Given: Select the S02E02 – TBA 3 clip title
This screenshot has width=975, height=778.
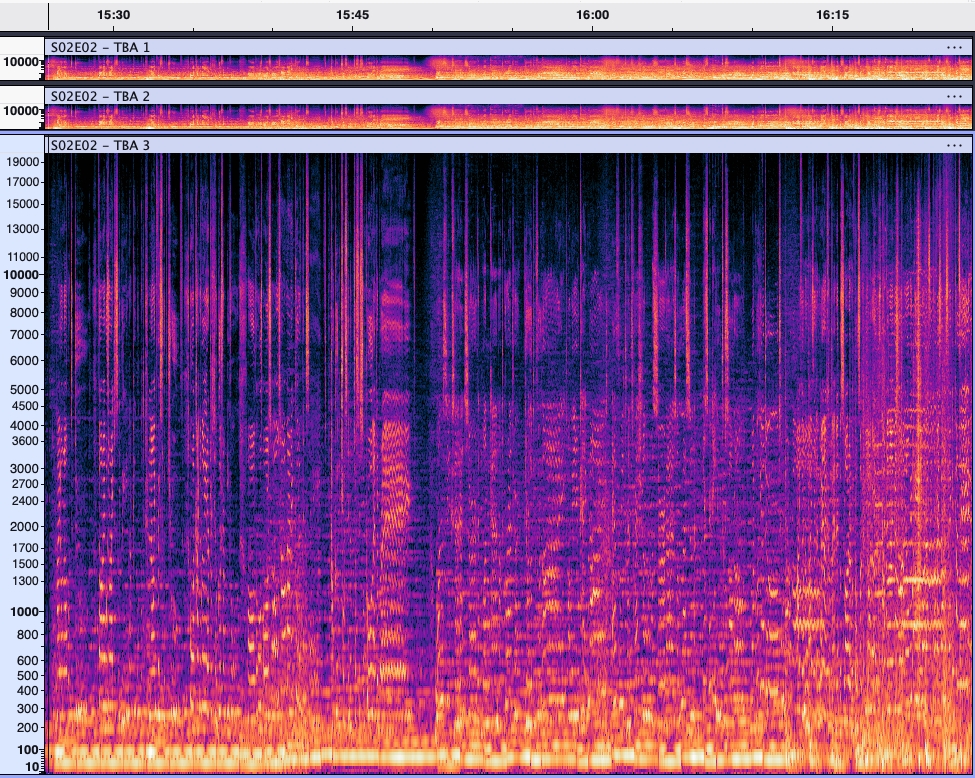Looking at the screenshot, I should pos(100,145).
